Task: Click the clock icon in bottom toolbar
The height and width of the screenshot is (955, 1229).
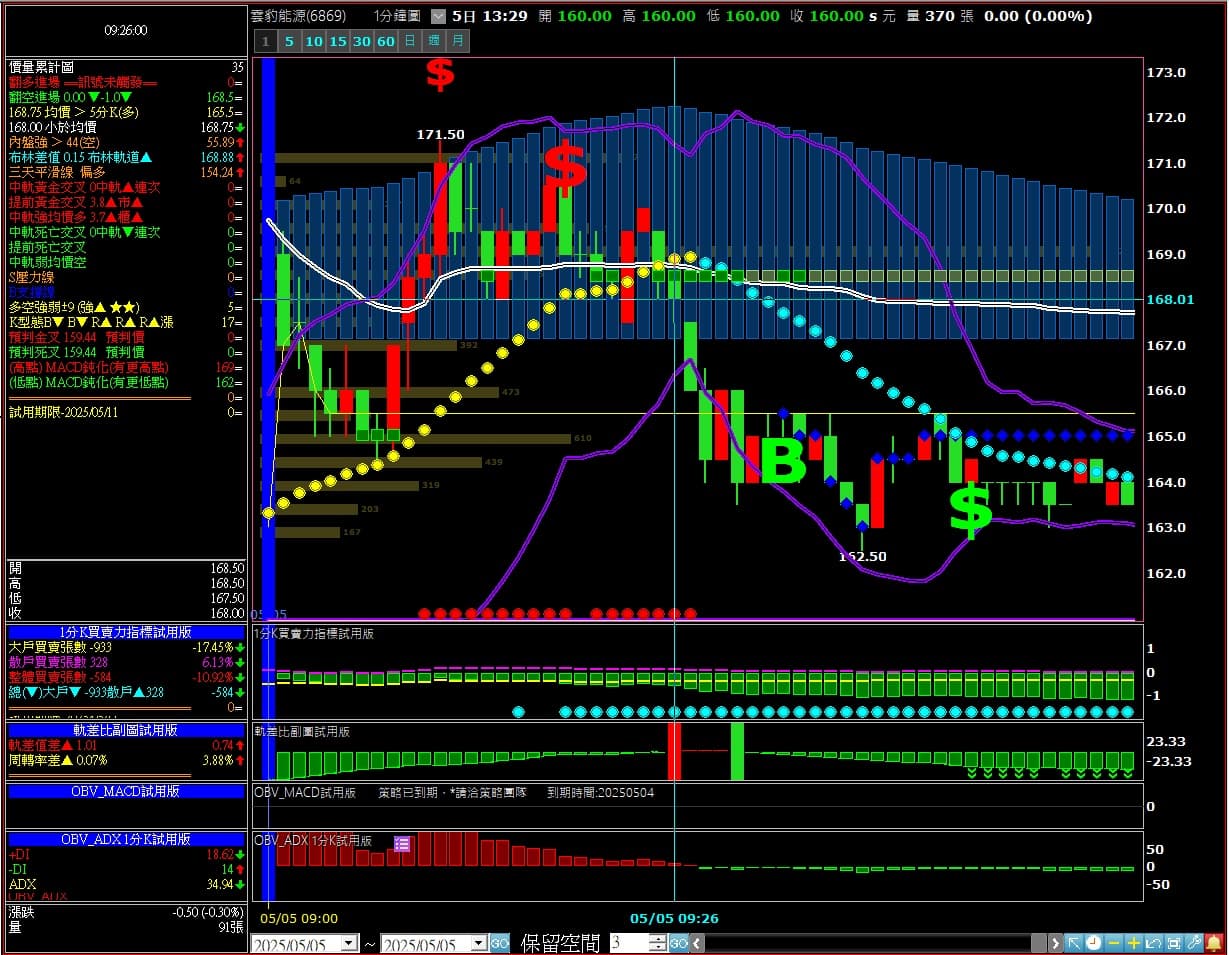Action: [1094, 943]
